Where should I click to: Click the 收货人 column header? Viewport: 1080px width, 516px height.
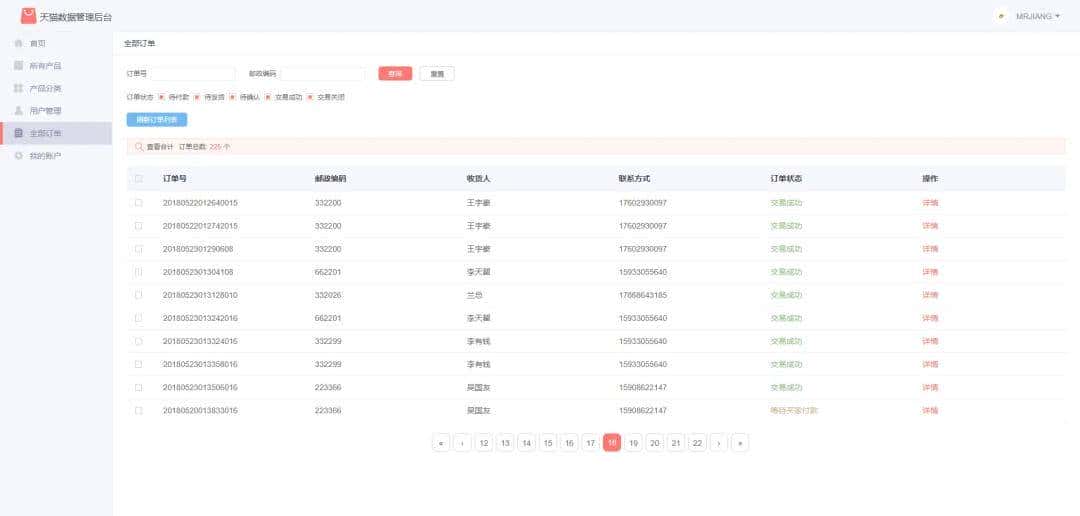(x=478, y=178)
